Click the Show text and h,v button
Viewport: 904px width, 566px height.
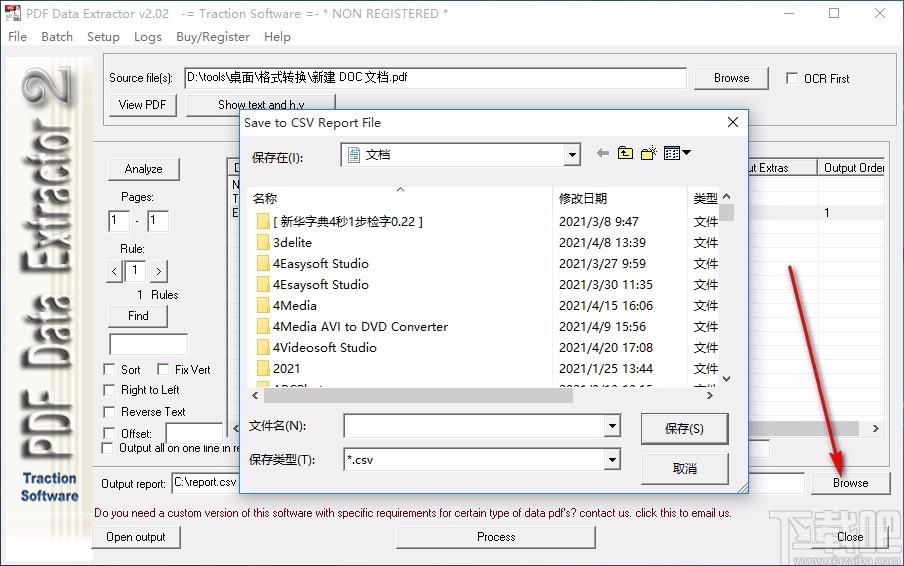coord(261,105)
